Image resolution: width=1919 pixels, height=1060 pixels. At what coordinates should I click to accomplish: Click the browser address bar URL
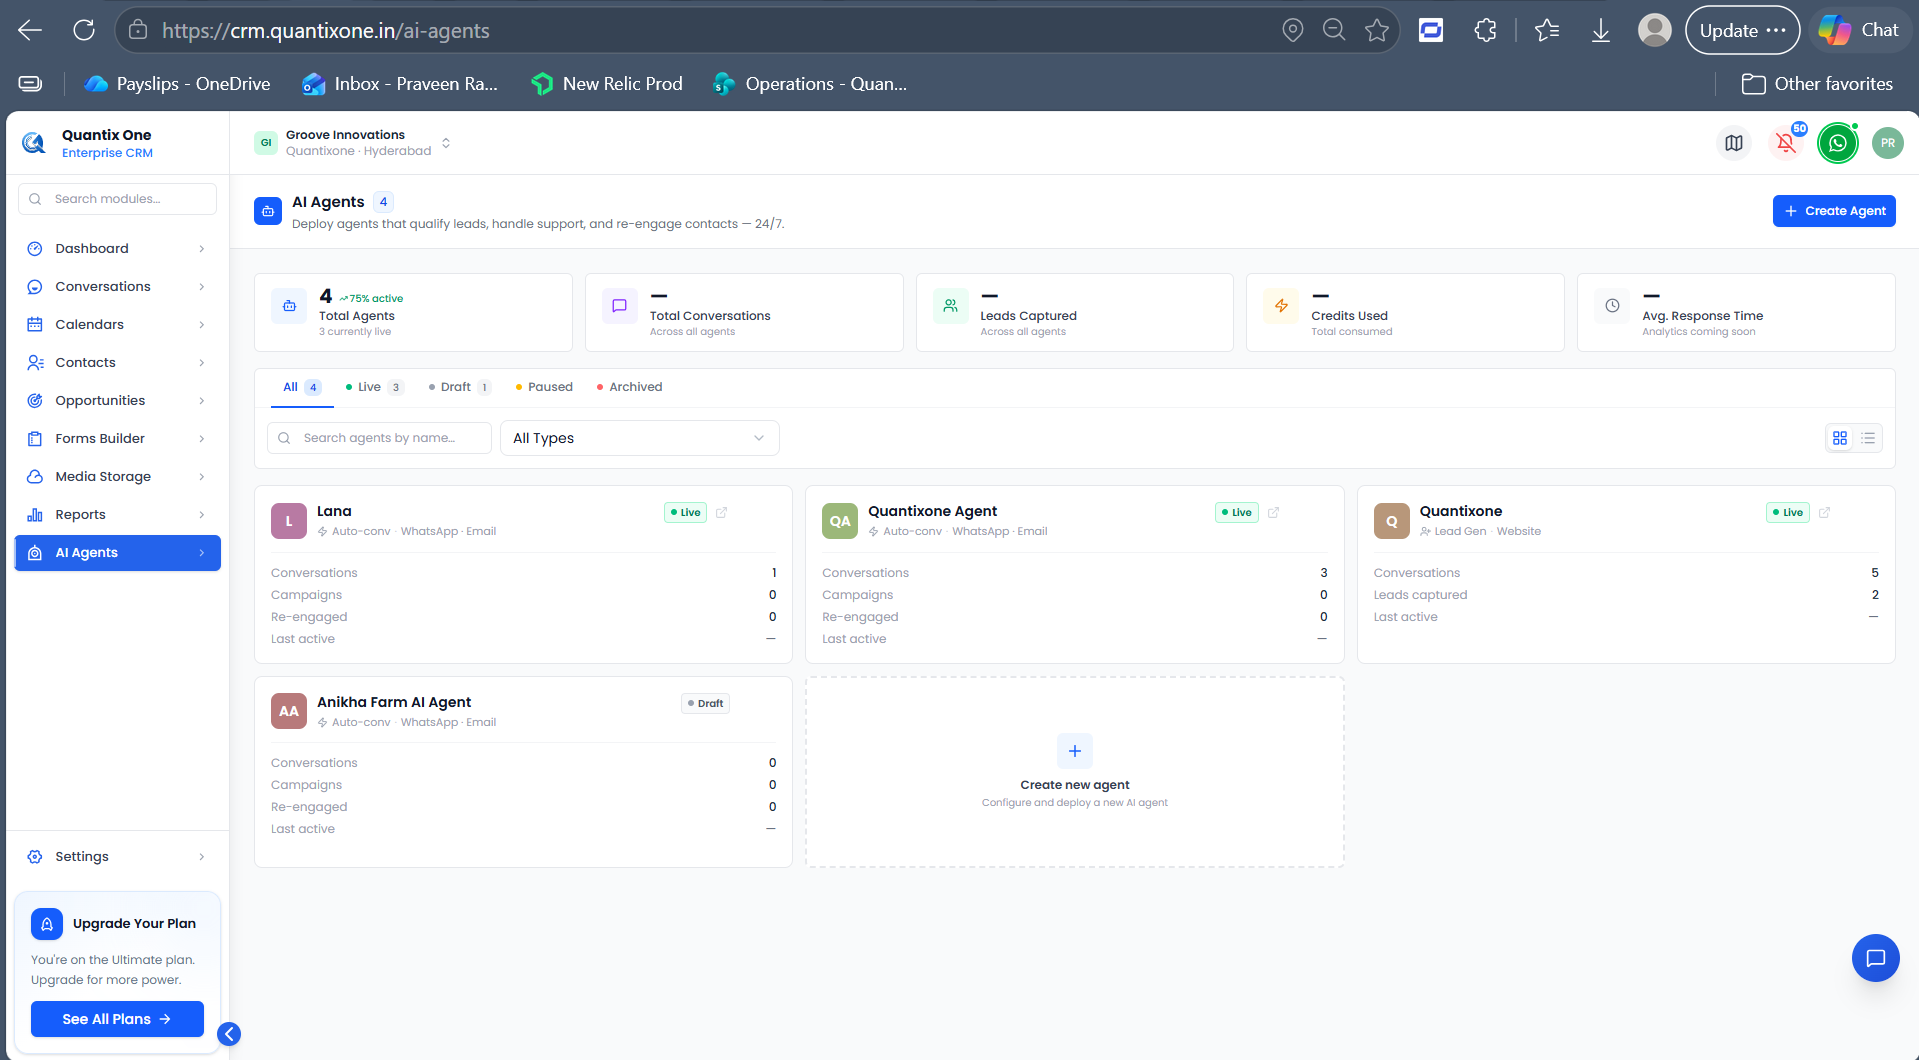[x=326, y=30]
